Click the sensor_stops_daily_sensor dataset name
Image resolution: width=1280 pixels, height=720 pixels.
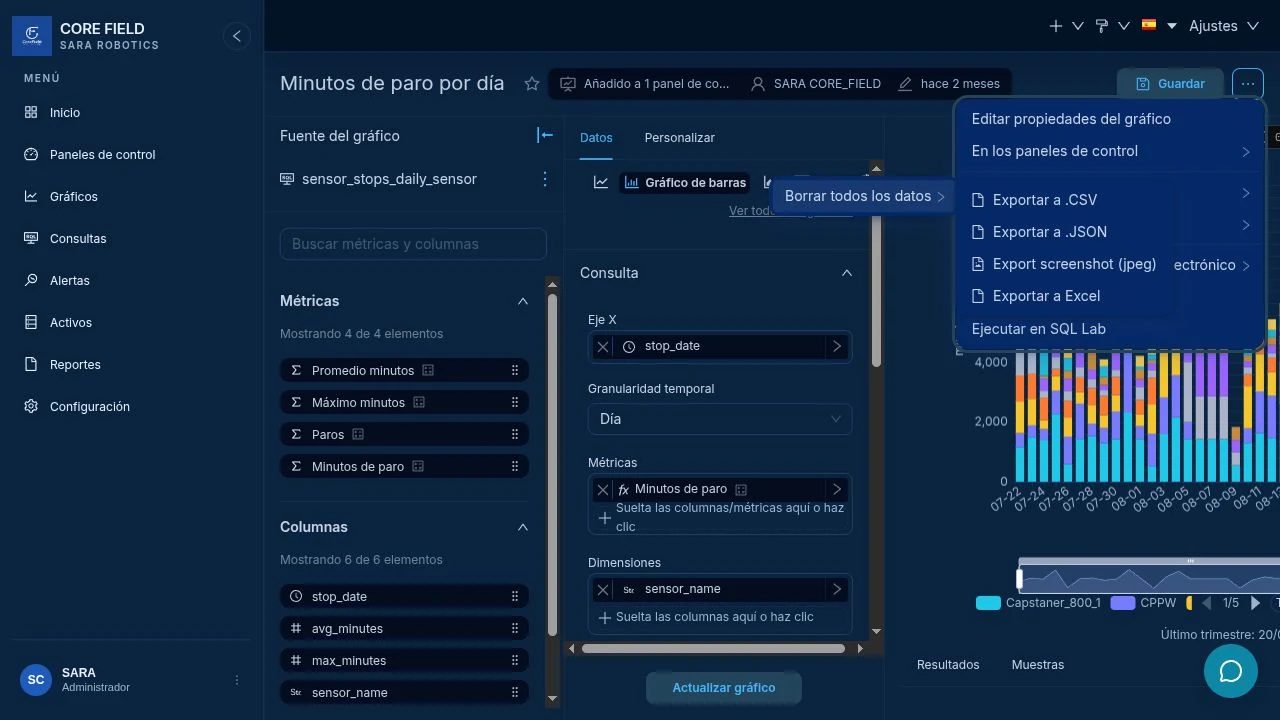point(389,179)
